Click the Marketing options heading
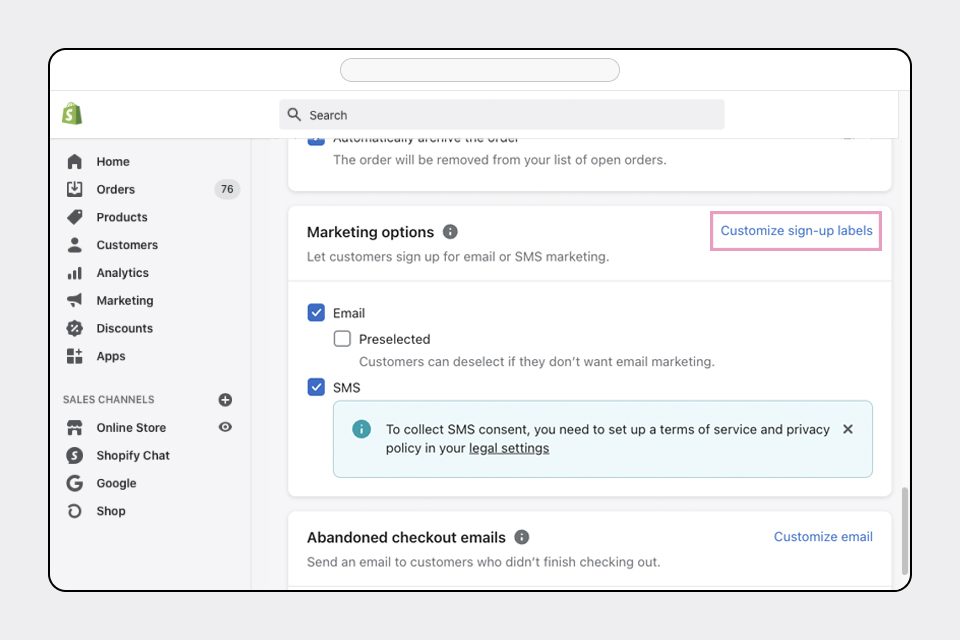 click(370, 232)
